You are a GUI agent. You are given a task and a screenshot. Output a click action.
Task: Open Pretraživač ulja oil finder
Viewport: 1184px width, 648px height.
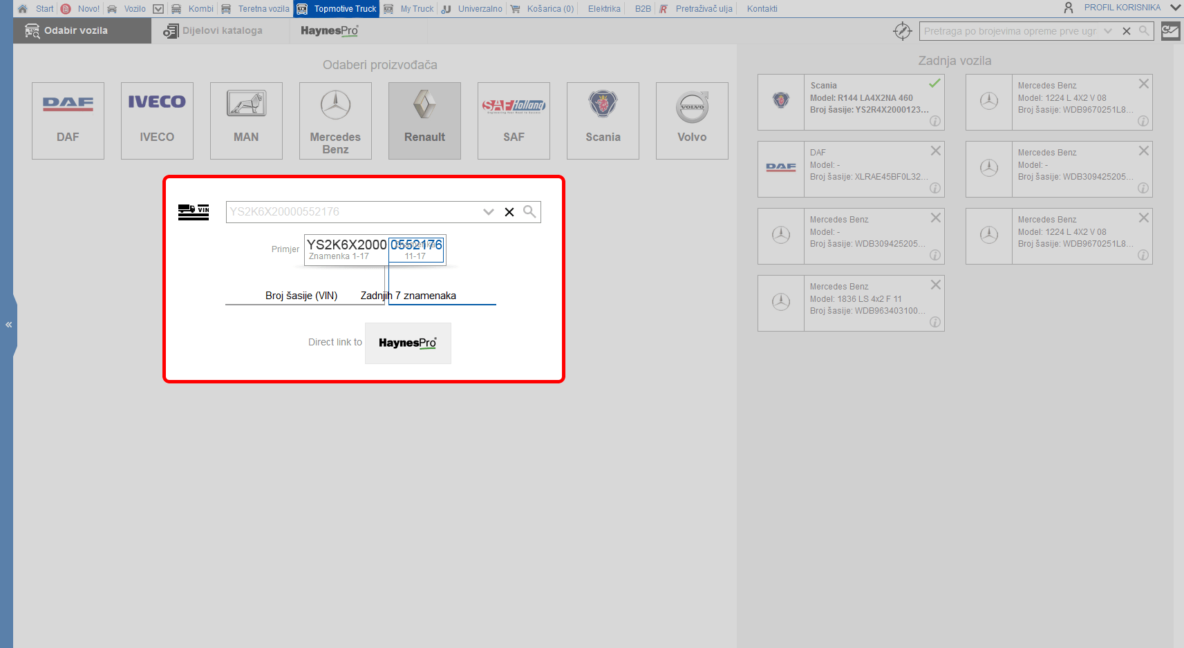point(704,9)
